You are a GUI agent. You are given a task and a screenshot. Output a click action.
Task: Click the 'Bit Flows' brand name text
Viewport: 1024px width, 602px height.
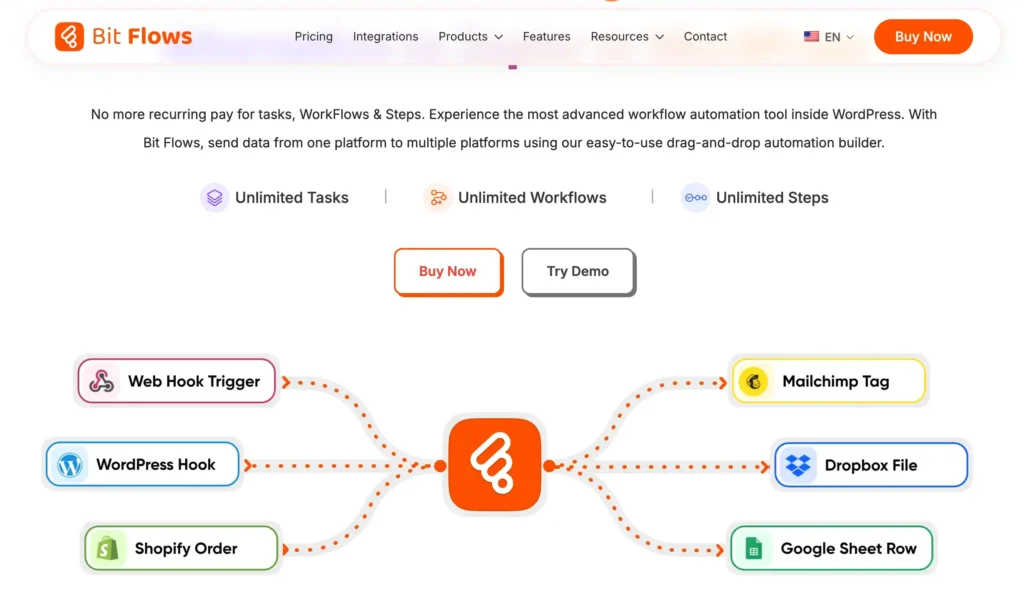[x=142, y=37]
